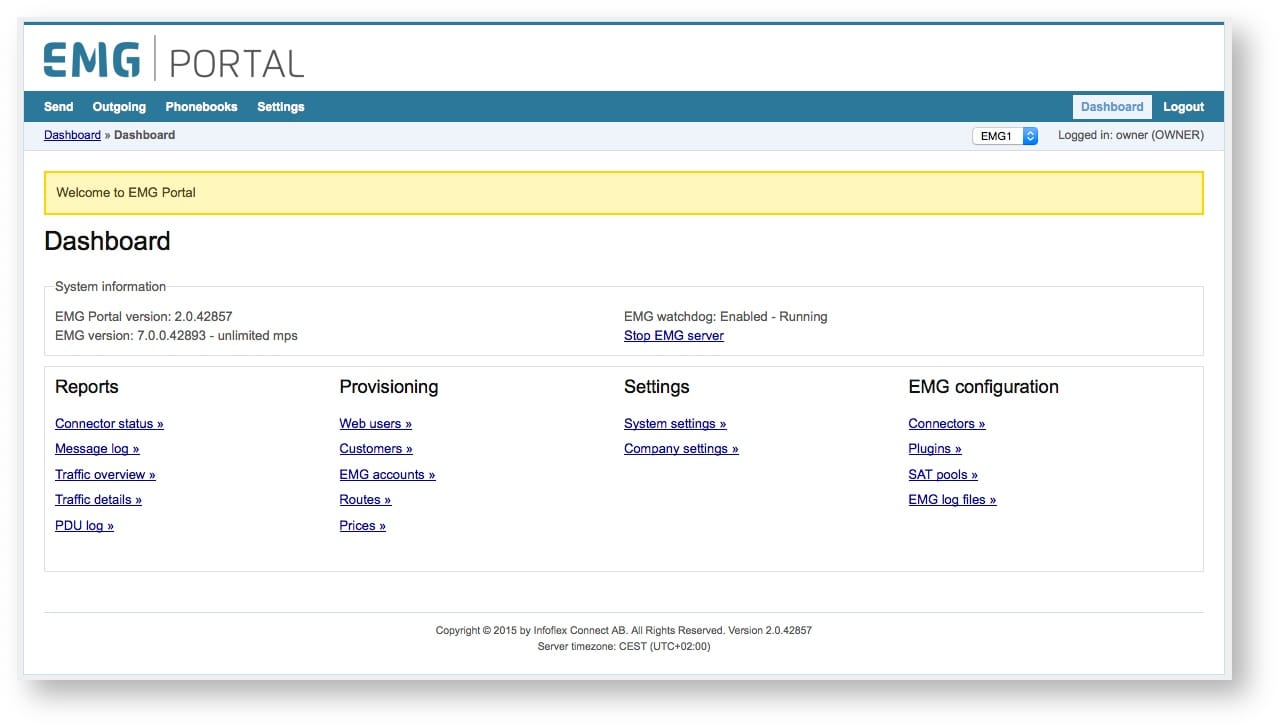This screenshot has height=728, width=1280.
Task: Manage Web users under Provisioning
Action: [x=375, y=423]
